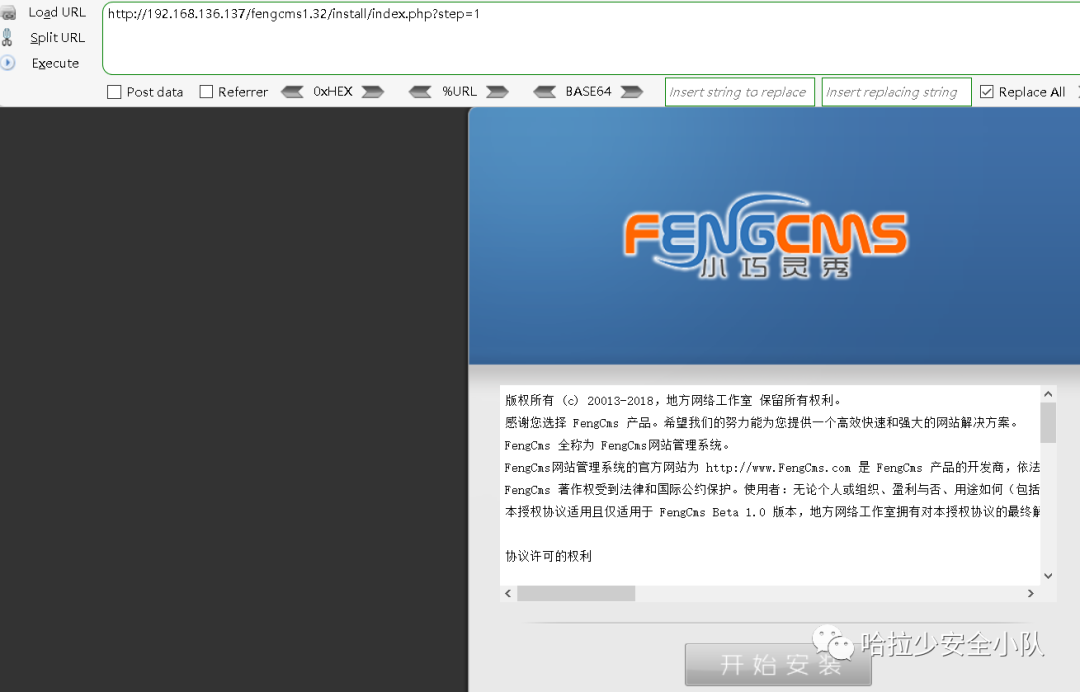Click the Split URL icon
This screenshot has height=692, width=1080.
click(x=7, y=38)
